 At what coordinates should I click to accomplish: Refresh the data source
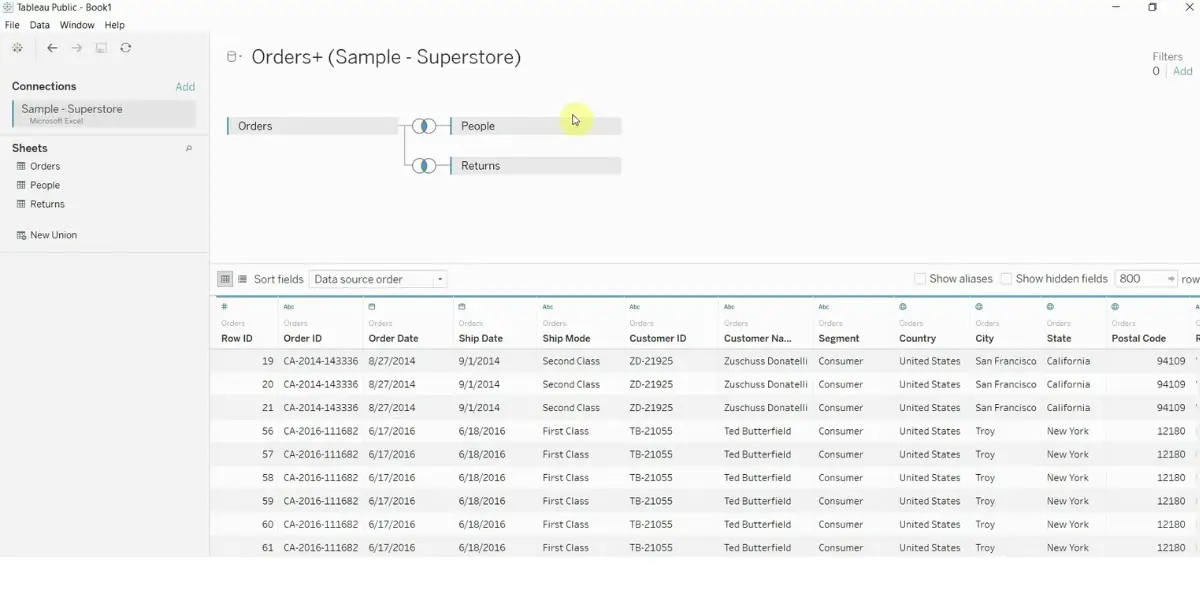pos(125,48)
